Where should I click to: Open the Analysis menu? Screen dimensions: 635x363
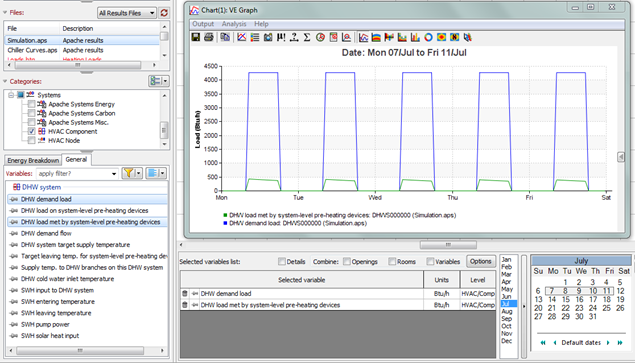(234, 24)
